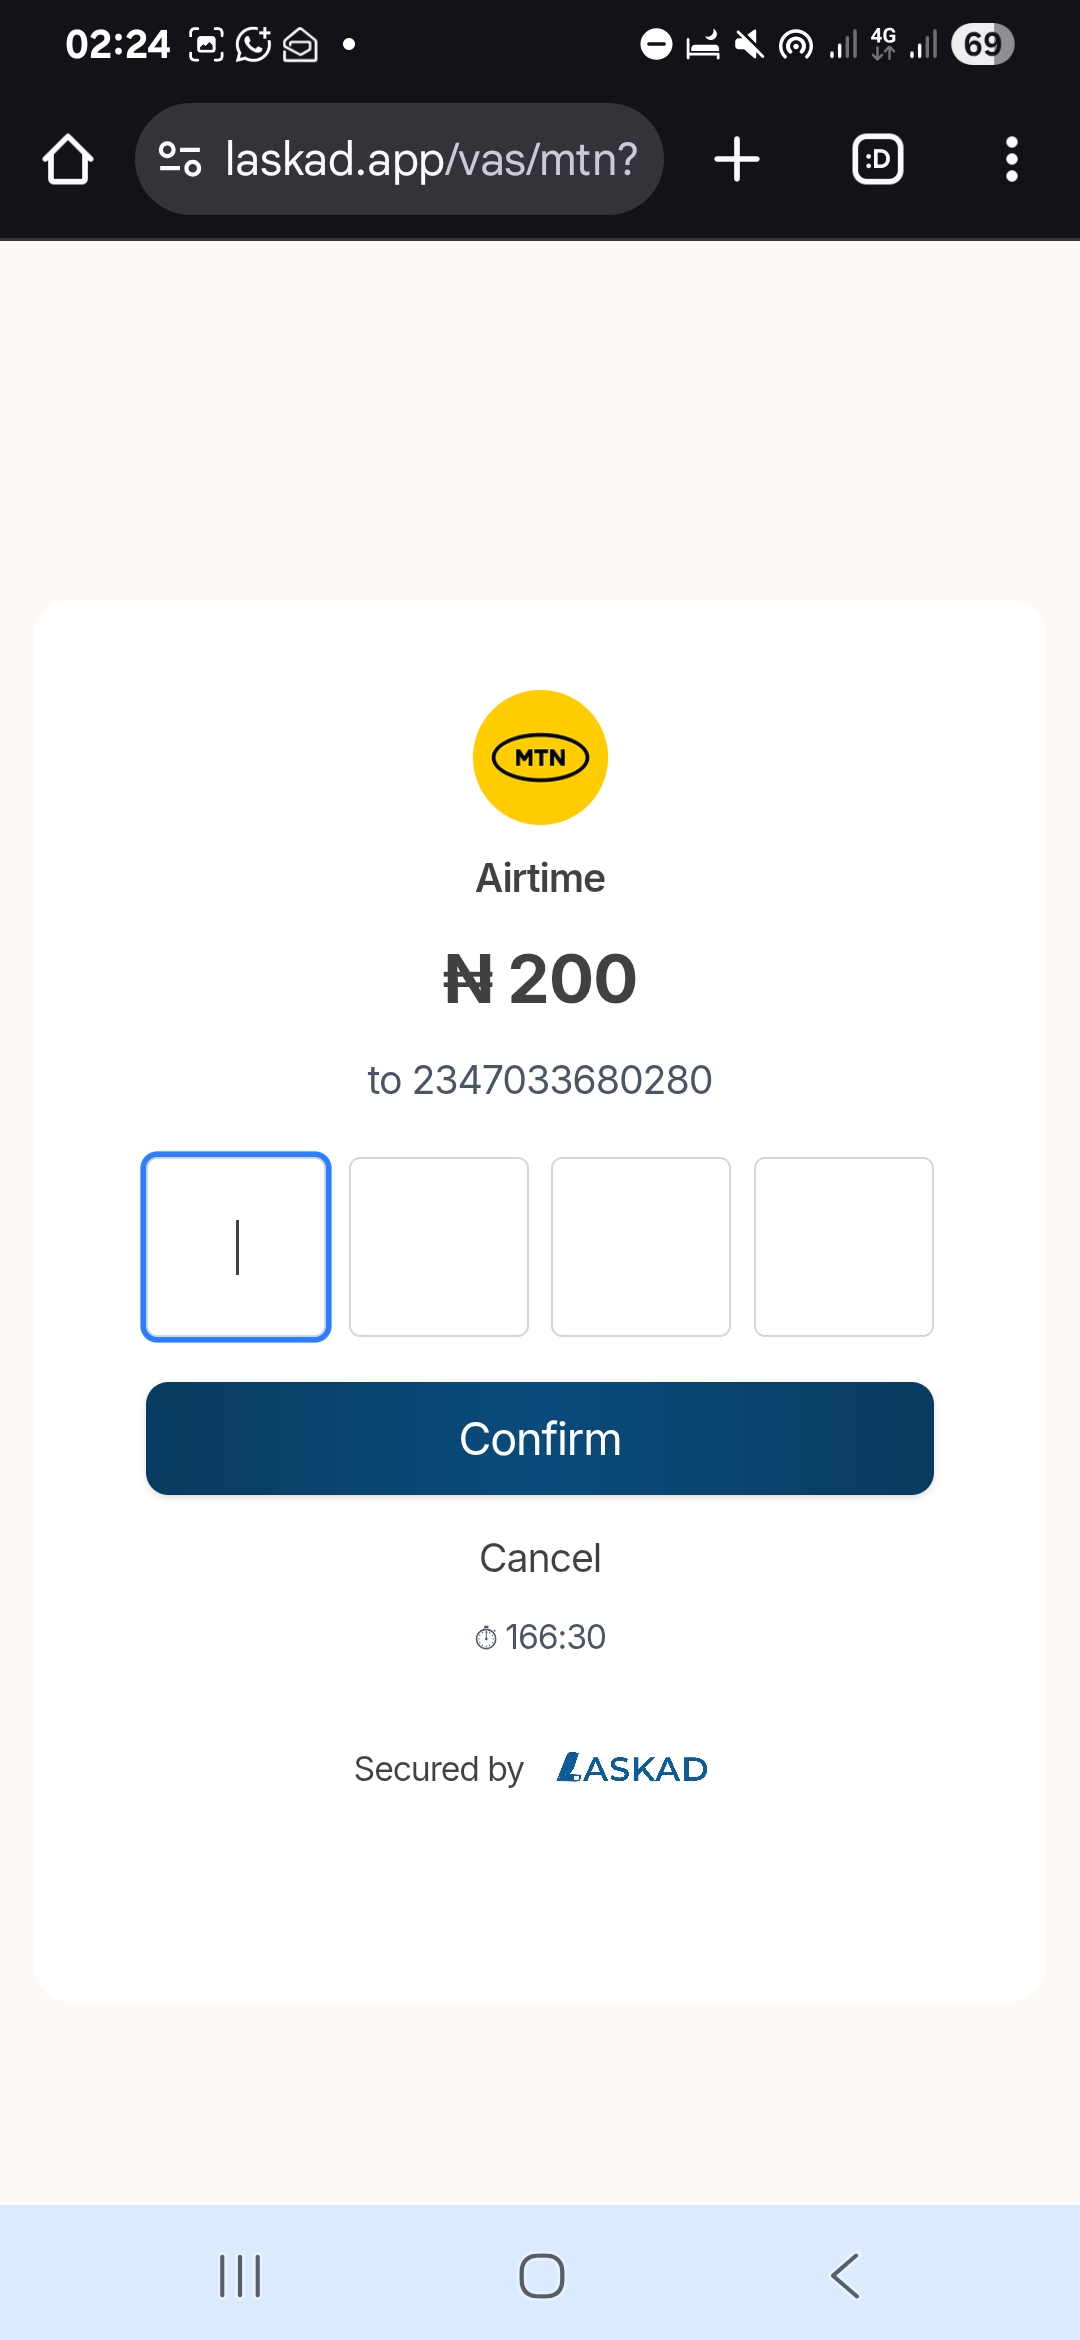
Task: Select the fourth PIN digit box
Action: [x=844, y=1247]
